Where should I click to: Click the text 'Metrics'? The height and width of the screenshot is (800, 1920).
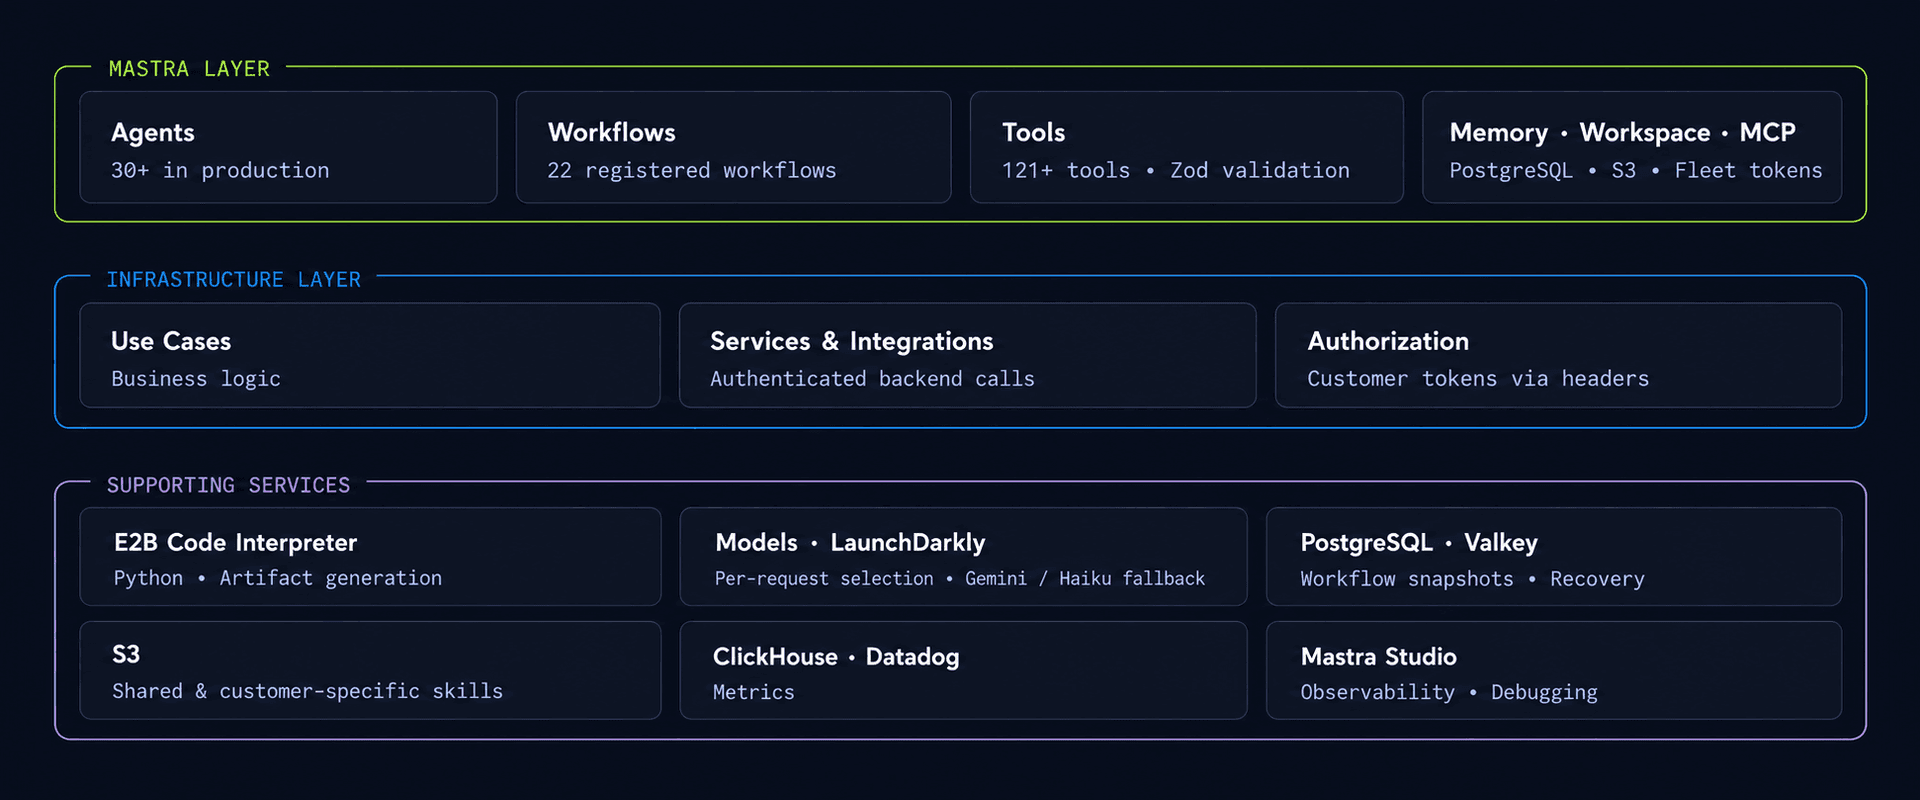click(x=754, y=692)
